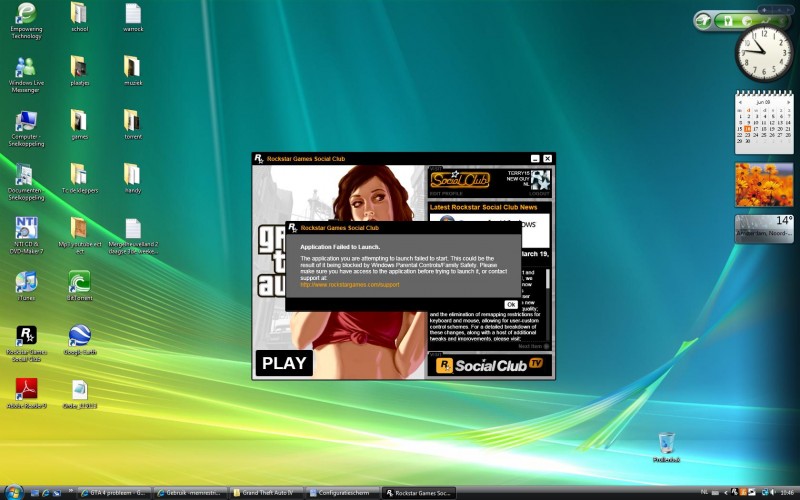Expand quick launch overflow chevron
Screen dimensions: 800x500
71,492
